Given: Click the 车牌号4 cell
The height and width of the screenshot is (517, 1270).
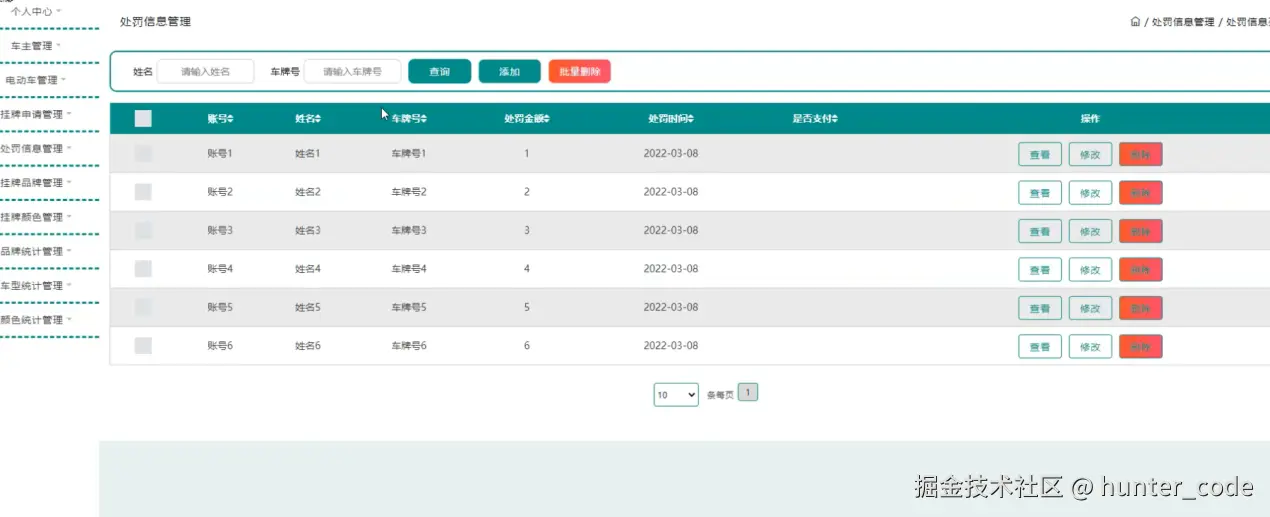Looking at the screenshot, I should [x=408, y=269].
